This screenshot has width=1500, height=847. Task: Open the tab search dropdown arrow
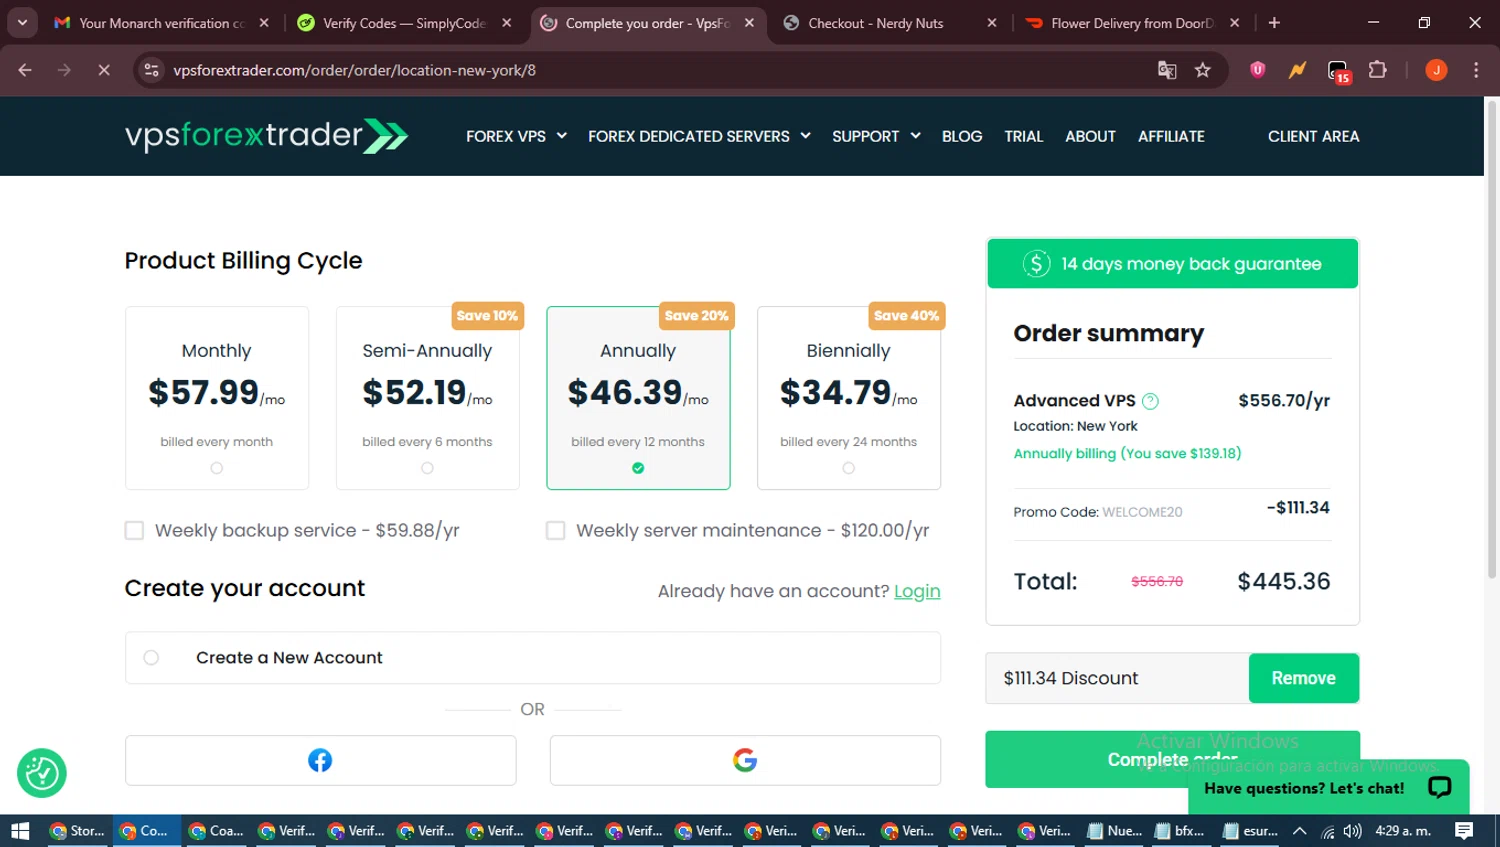pyautogui.click(x=22, y=23)
